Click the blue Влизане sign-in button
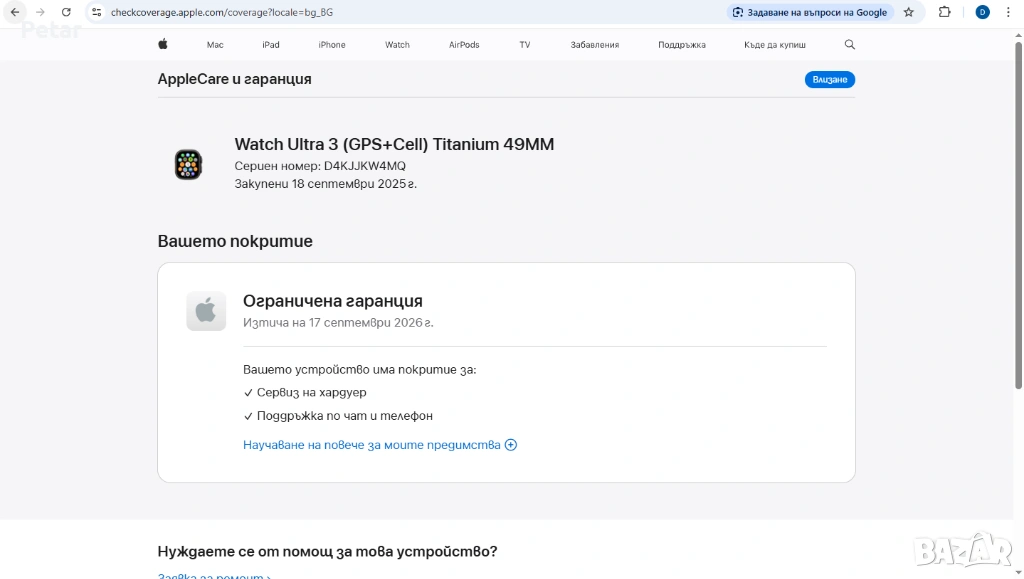The width and height of the screenshot is (1024, 579). pyautogui.click(x=829, y=80)
